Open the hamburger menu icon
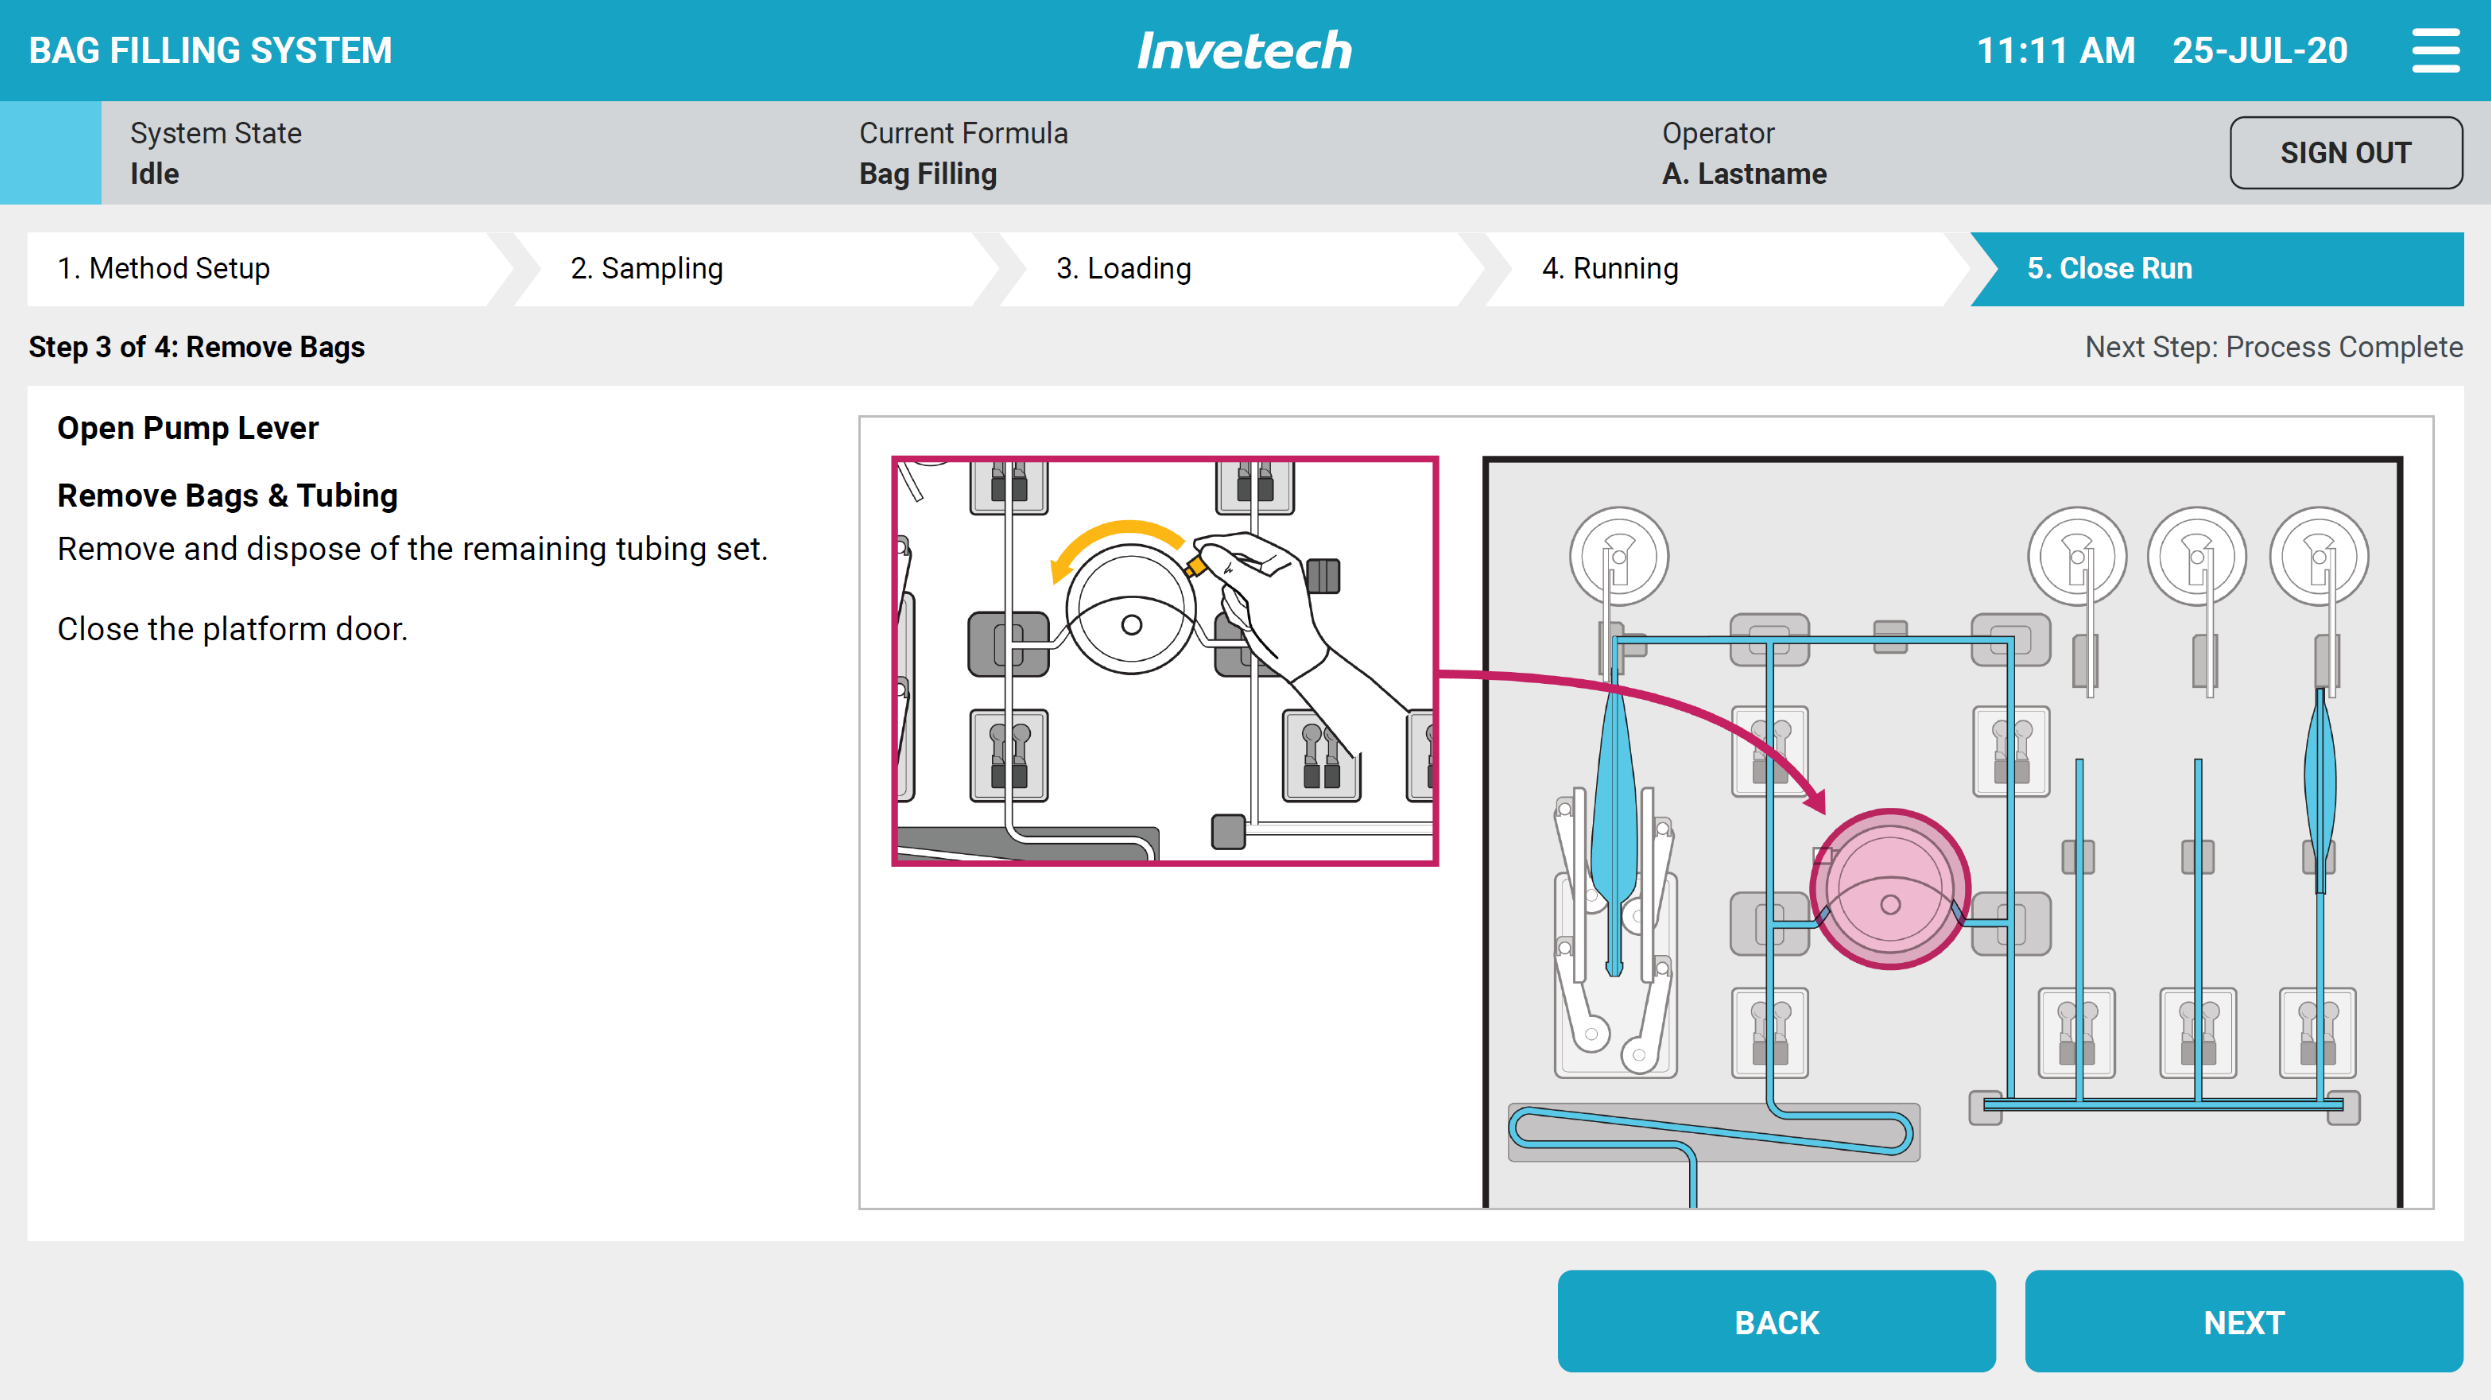Viewport: 2491px width, 1400px height. click(2434, 50)
